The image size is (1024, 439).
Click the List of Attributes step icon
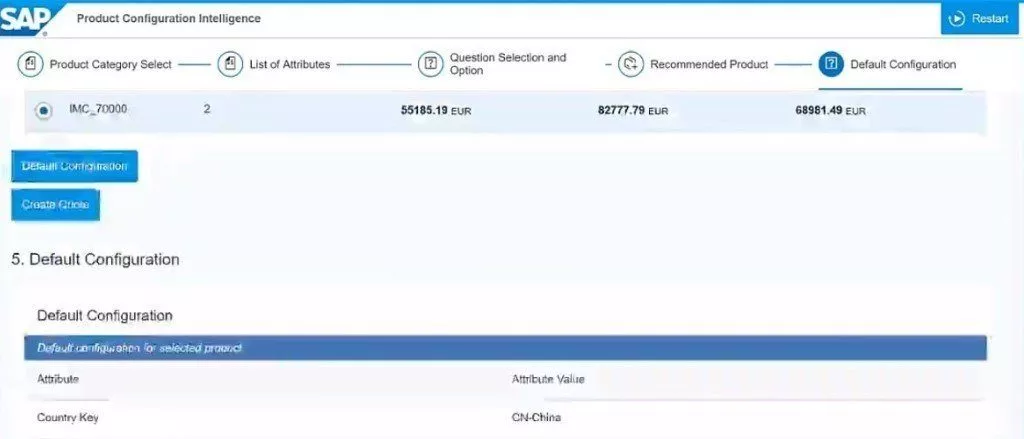[230, 65]
